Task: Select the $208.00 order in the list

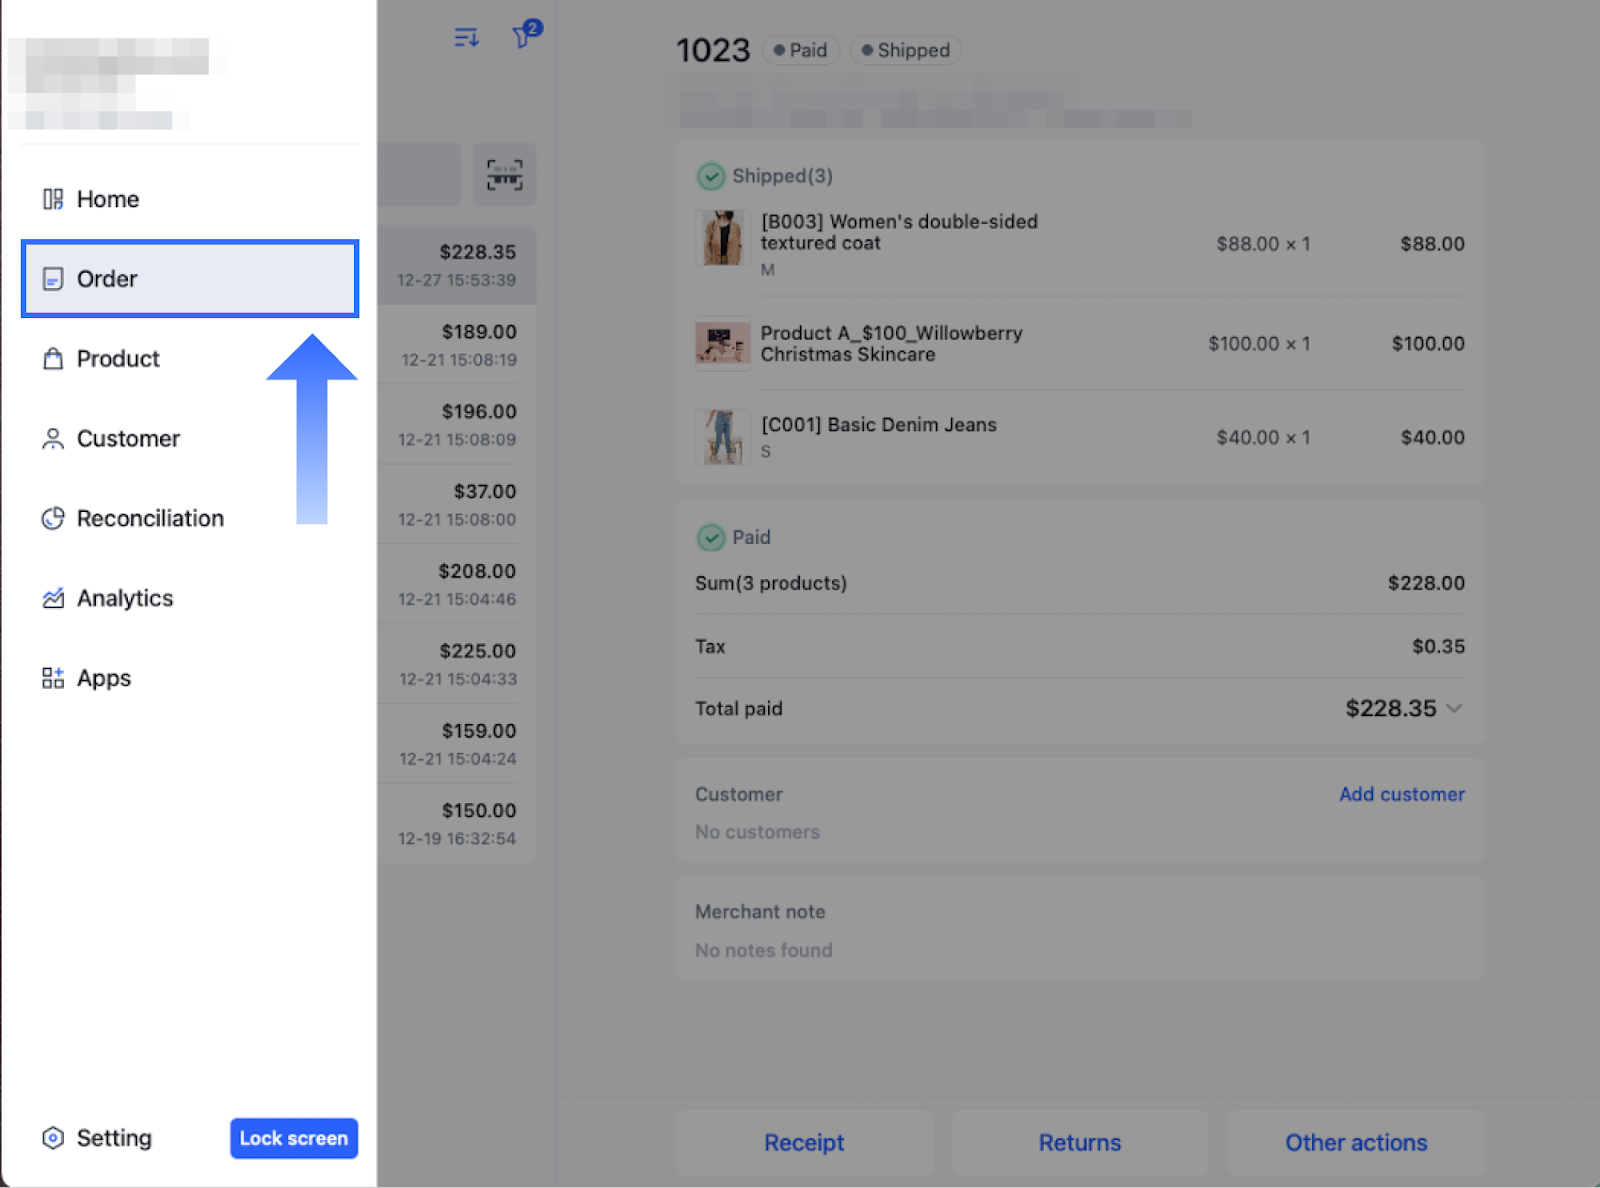Action: (457, 585)
